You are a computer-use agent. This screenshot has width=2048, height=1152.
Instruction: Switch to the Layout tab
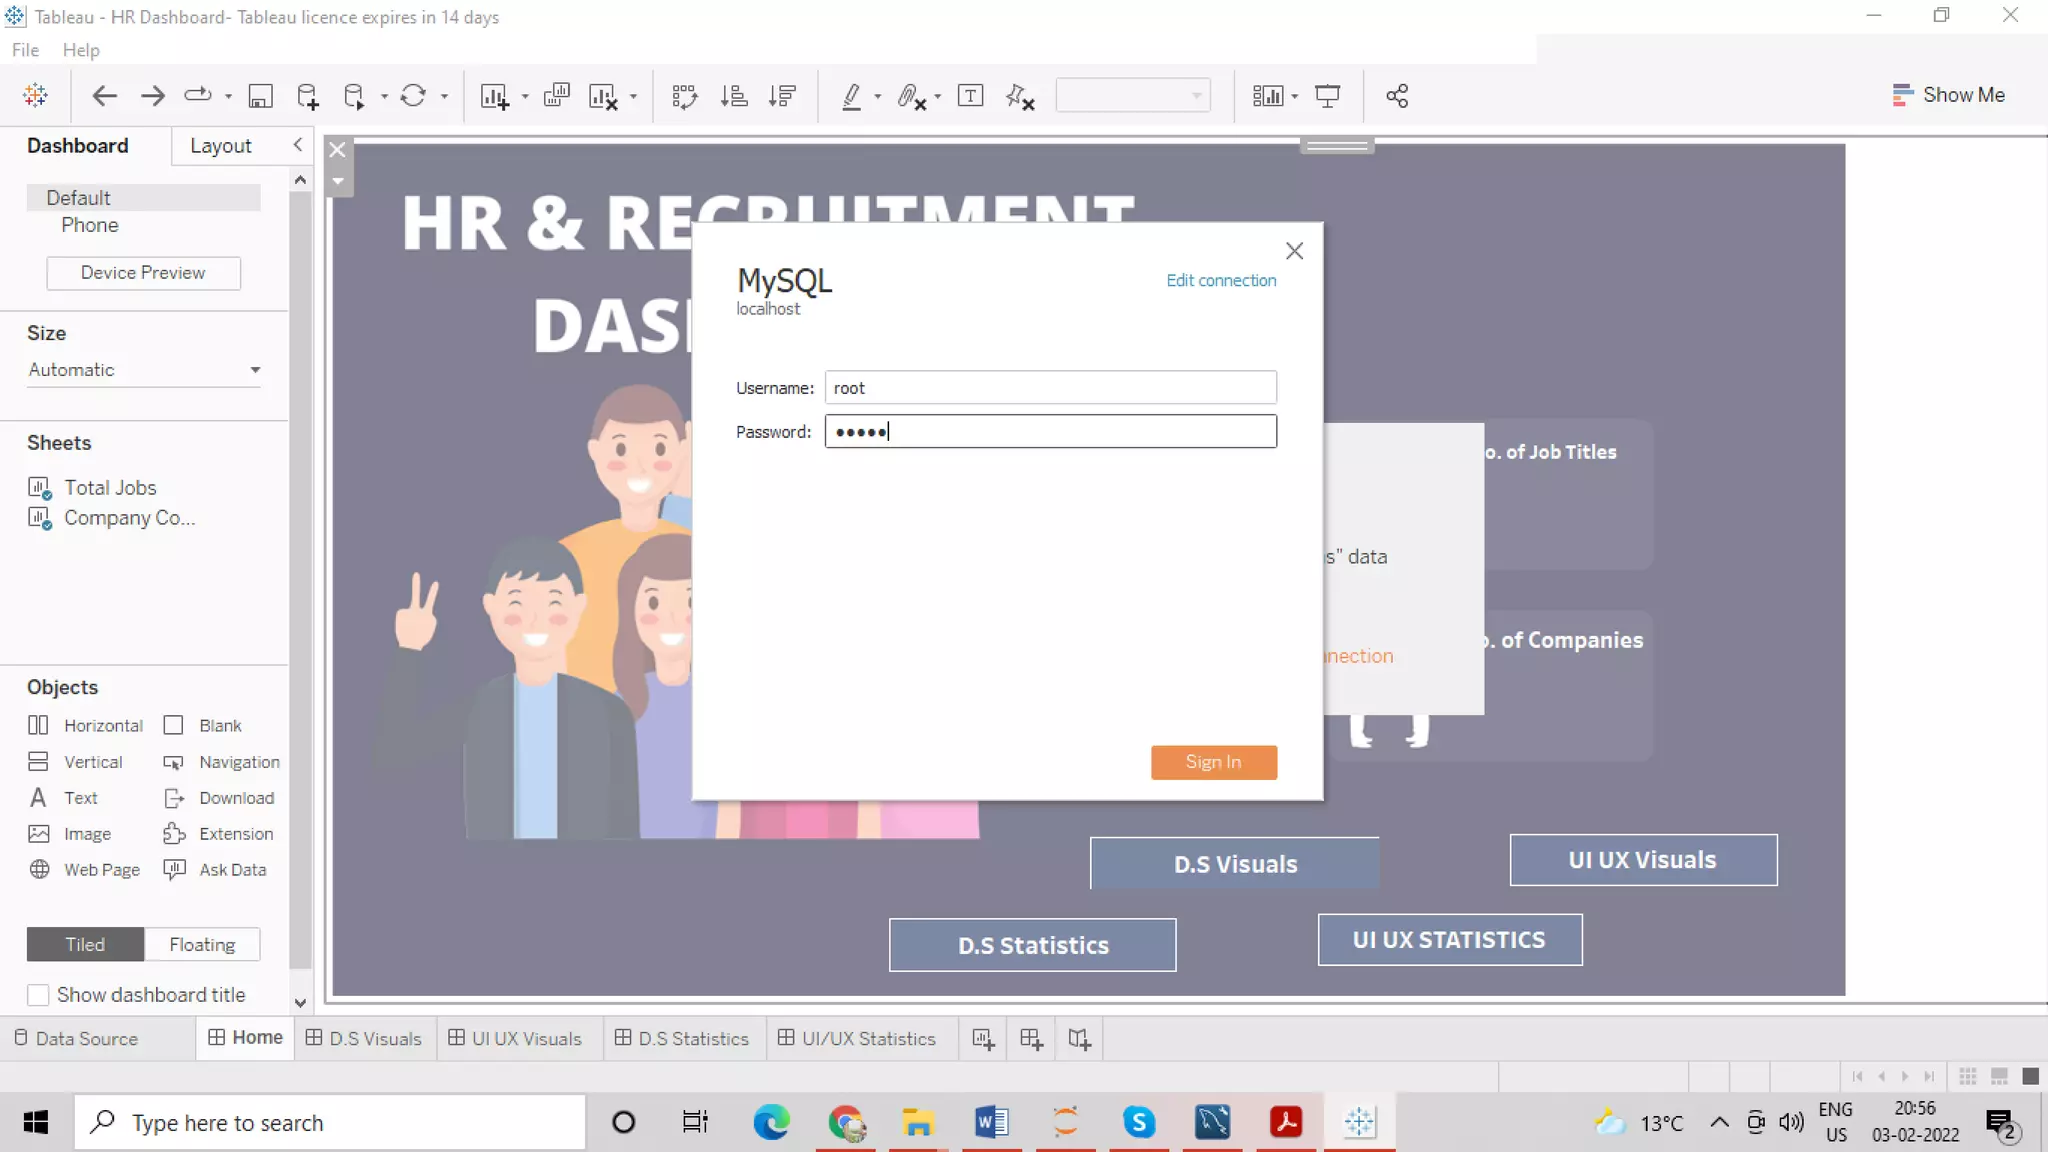pyautogui.click(x=221, y=146)
